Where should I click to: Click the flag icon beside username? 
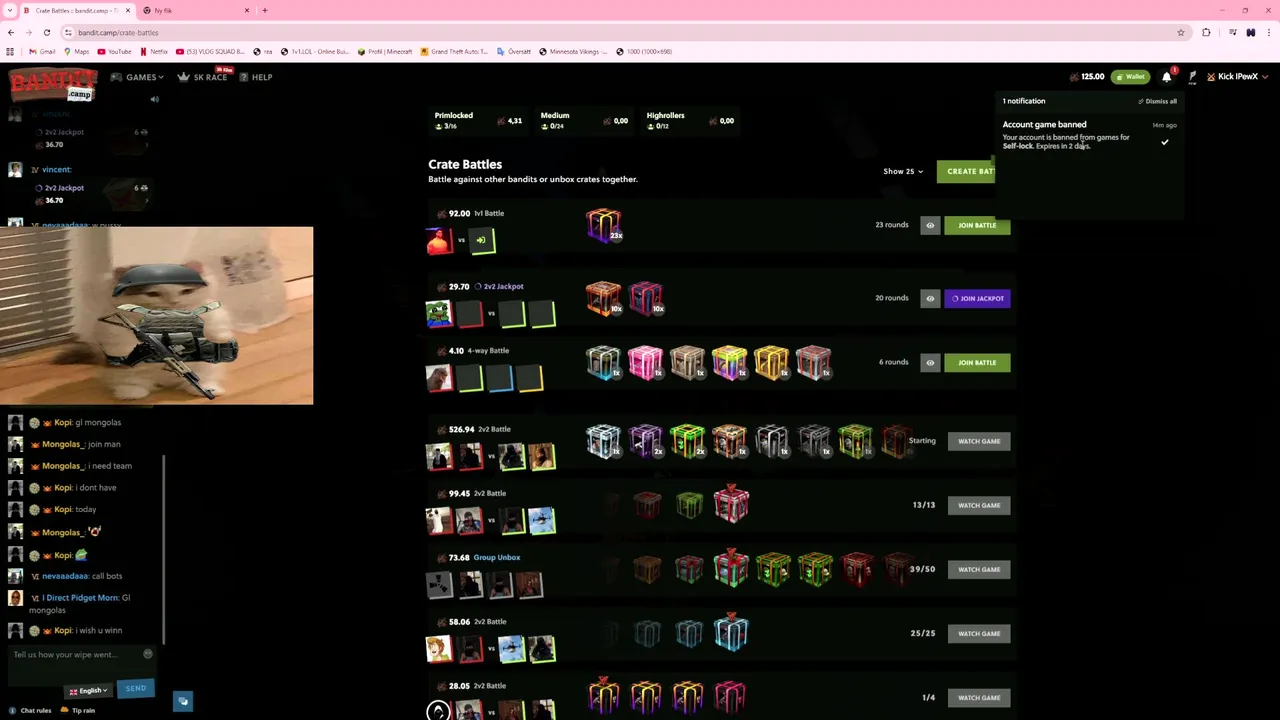(1192, 77)
